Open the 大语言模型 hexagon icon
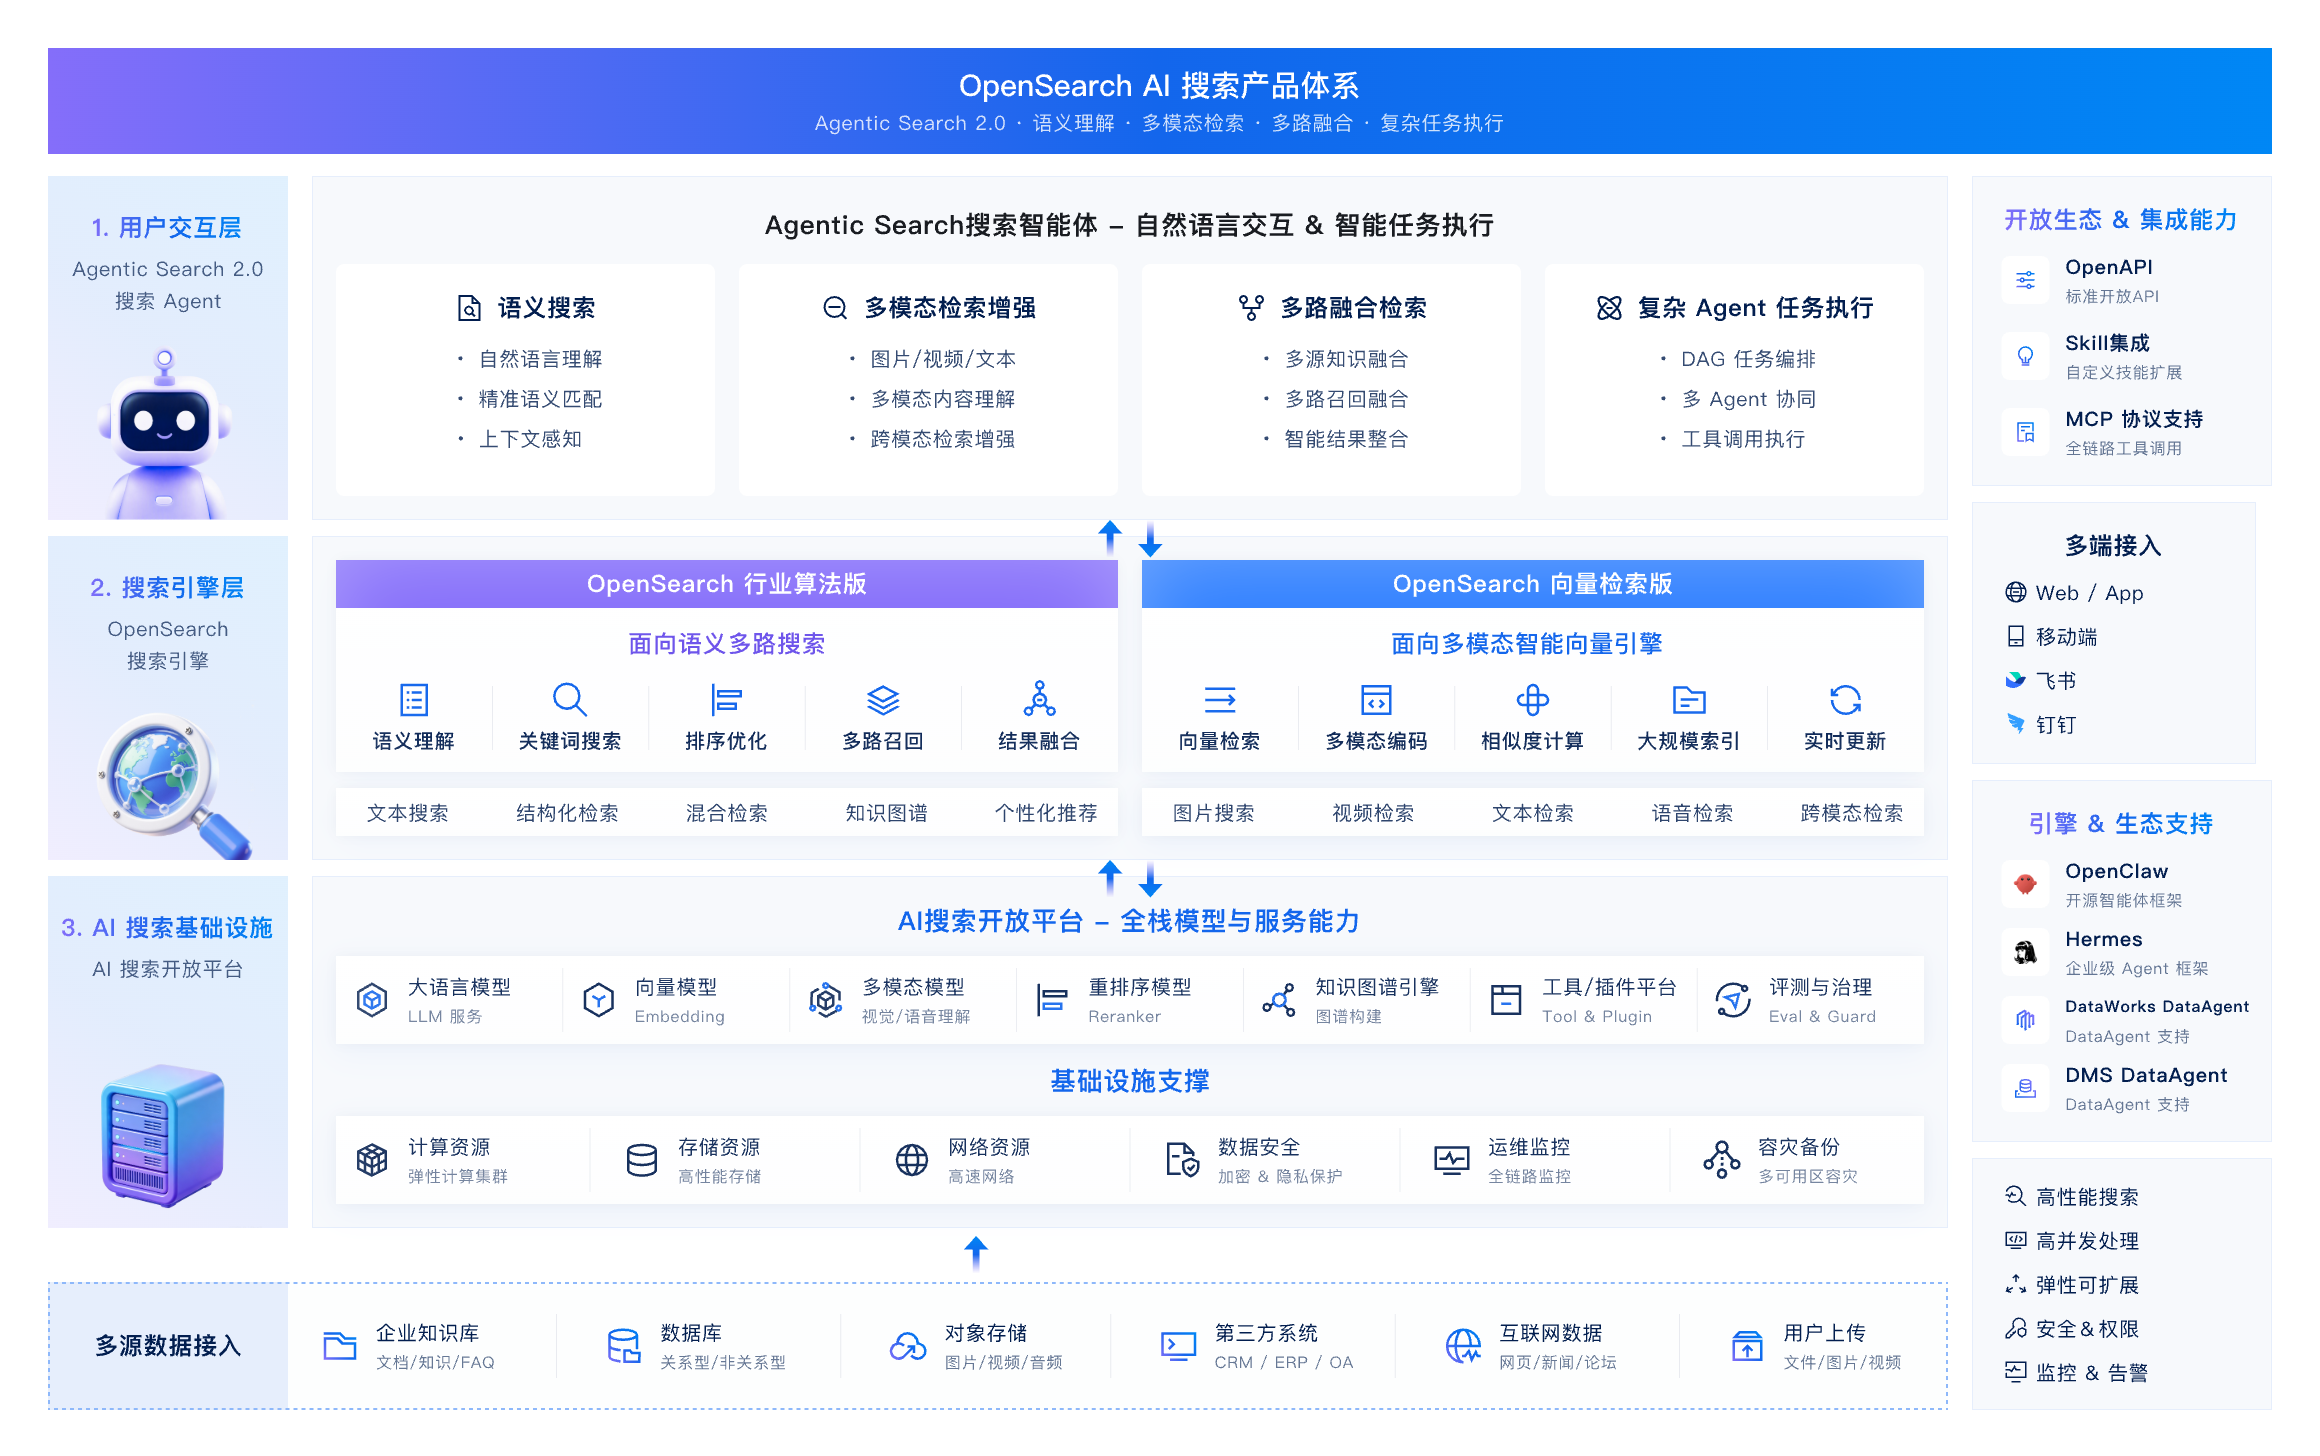 tap(372, 1000)
